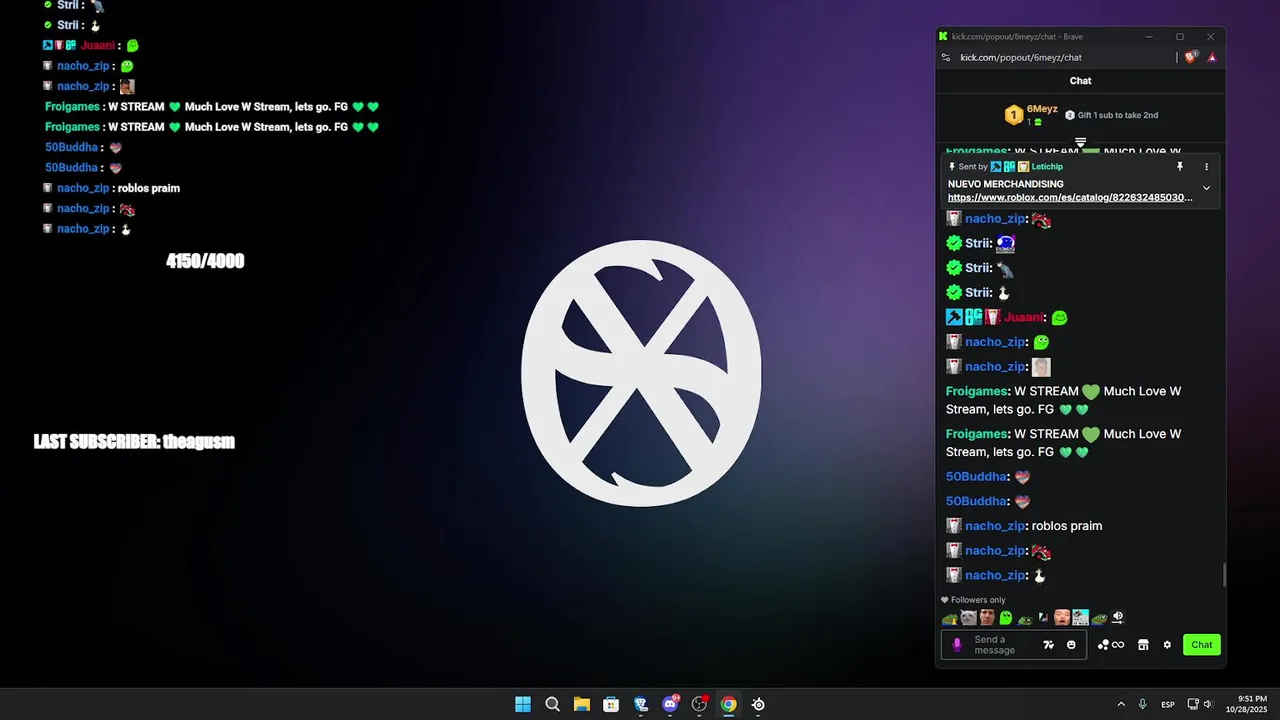Viewport: 1280px width, 720px height.
Task: Switch to Brave browser in the taskbar
Action: pos(641,704)
